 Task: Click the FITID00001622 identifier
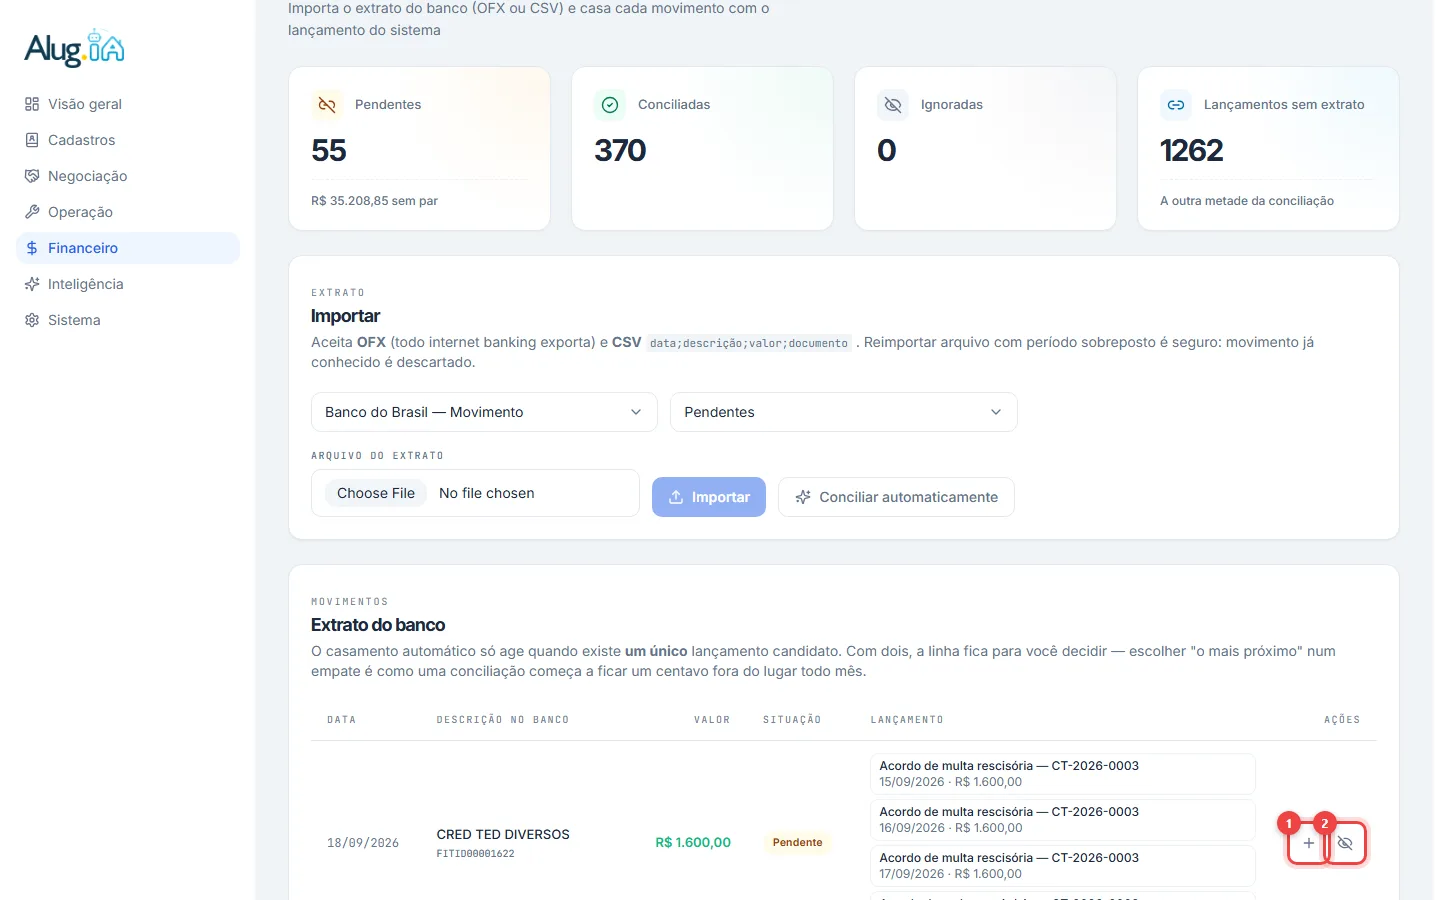point(475,854)
